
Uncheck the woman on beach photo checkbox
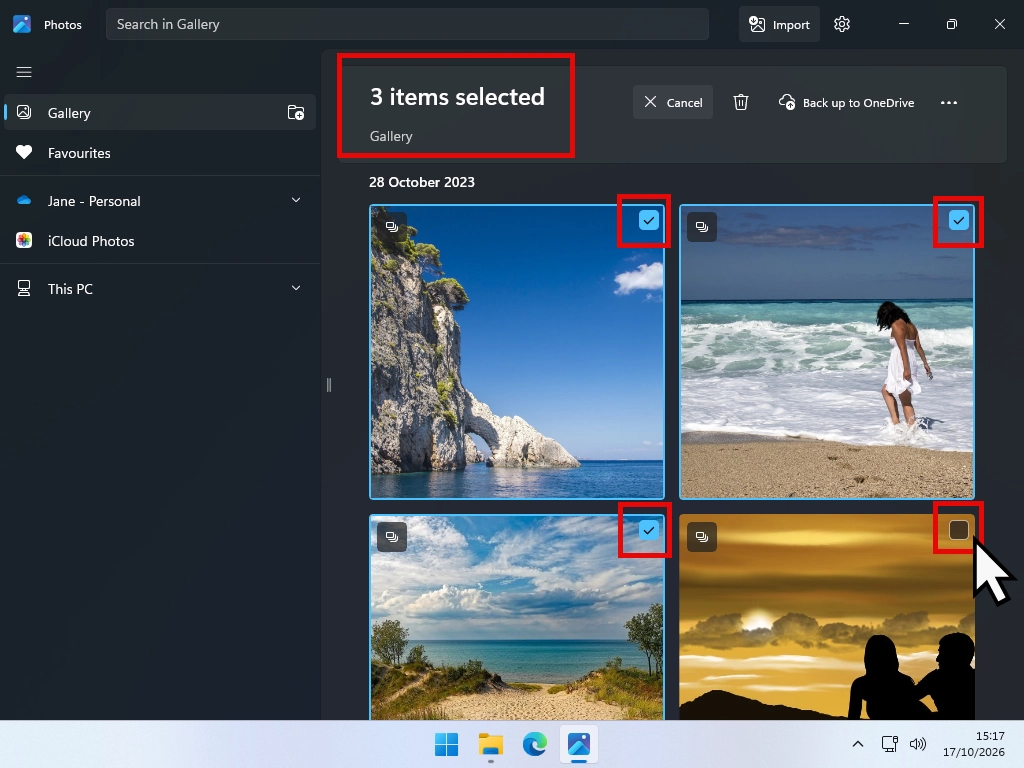pyautogui.click(x=959, y=220)
